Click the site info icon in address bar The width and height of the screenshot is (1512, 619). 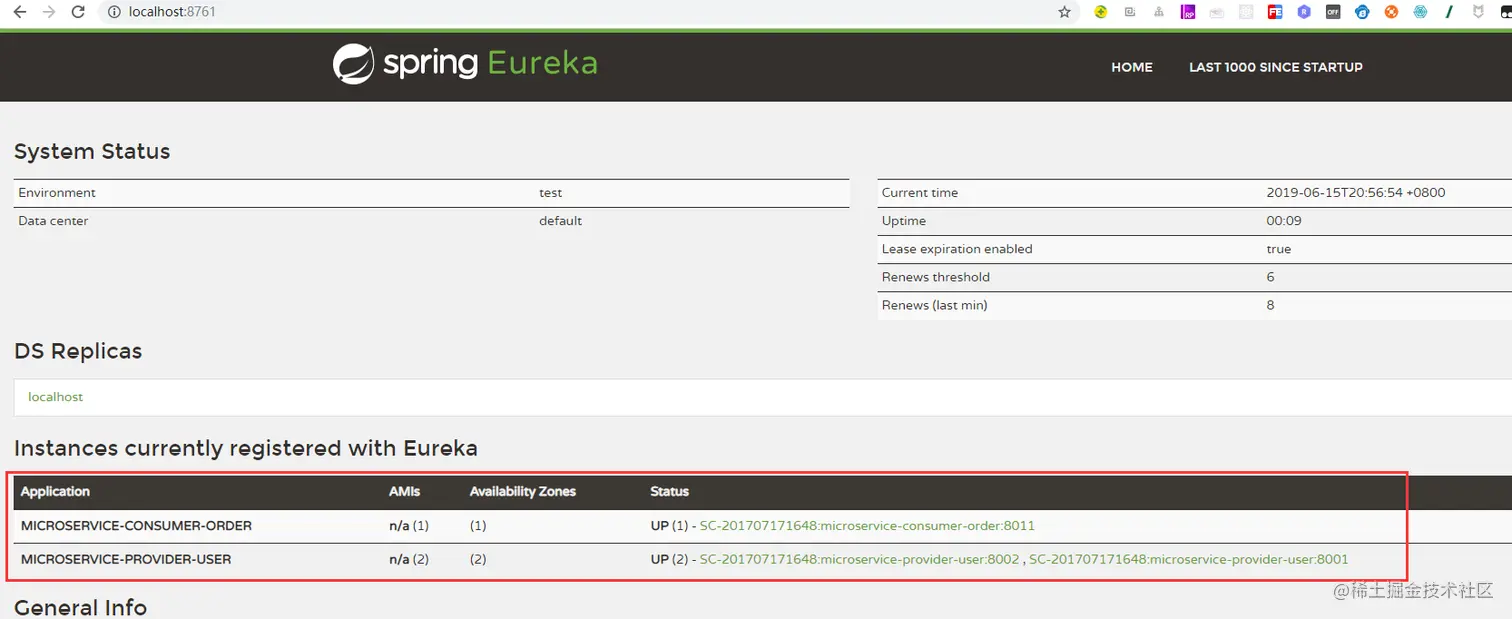(114, 12)
